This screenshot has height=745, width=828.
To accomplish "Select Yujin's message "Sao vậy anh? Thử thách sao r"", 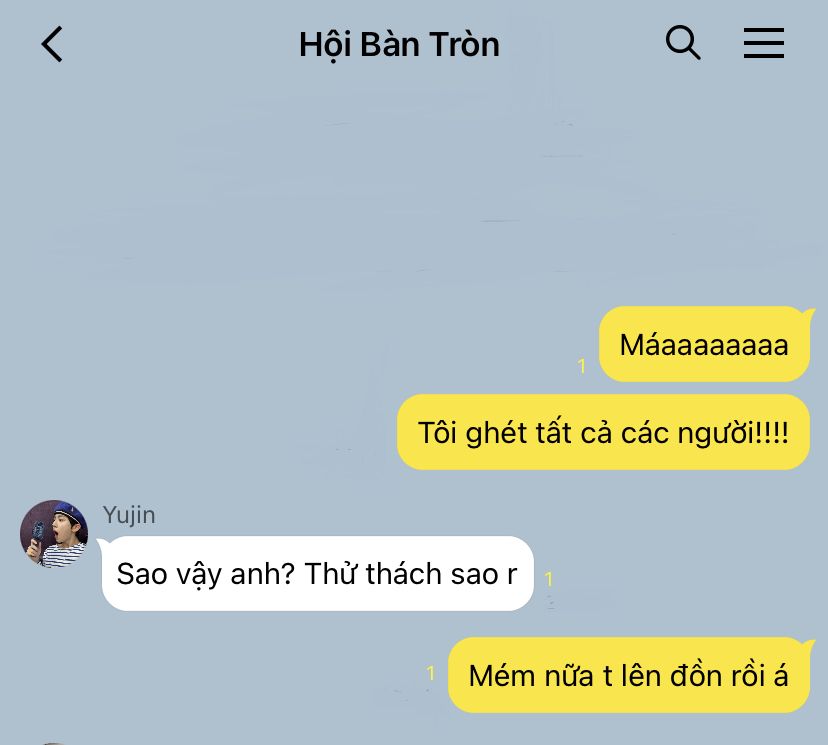I will click(x=317, y=573).
